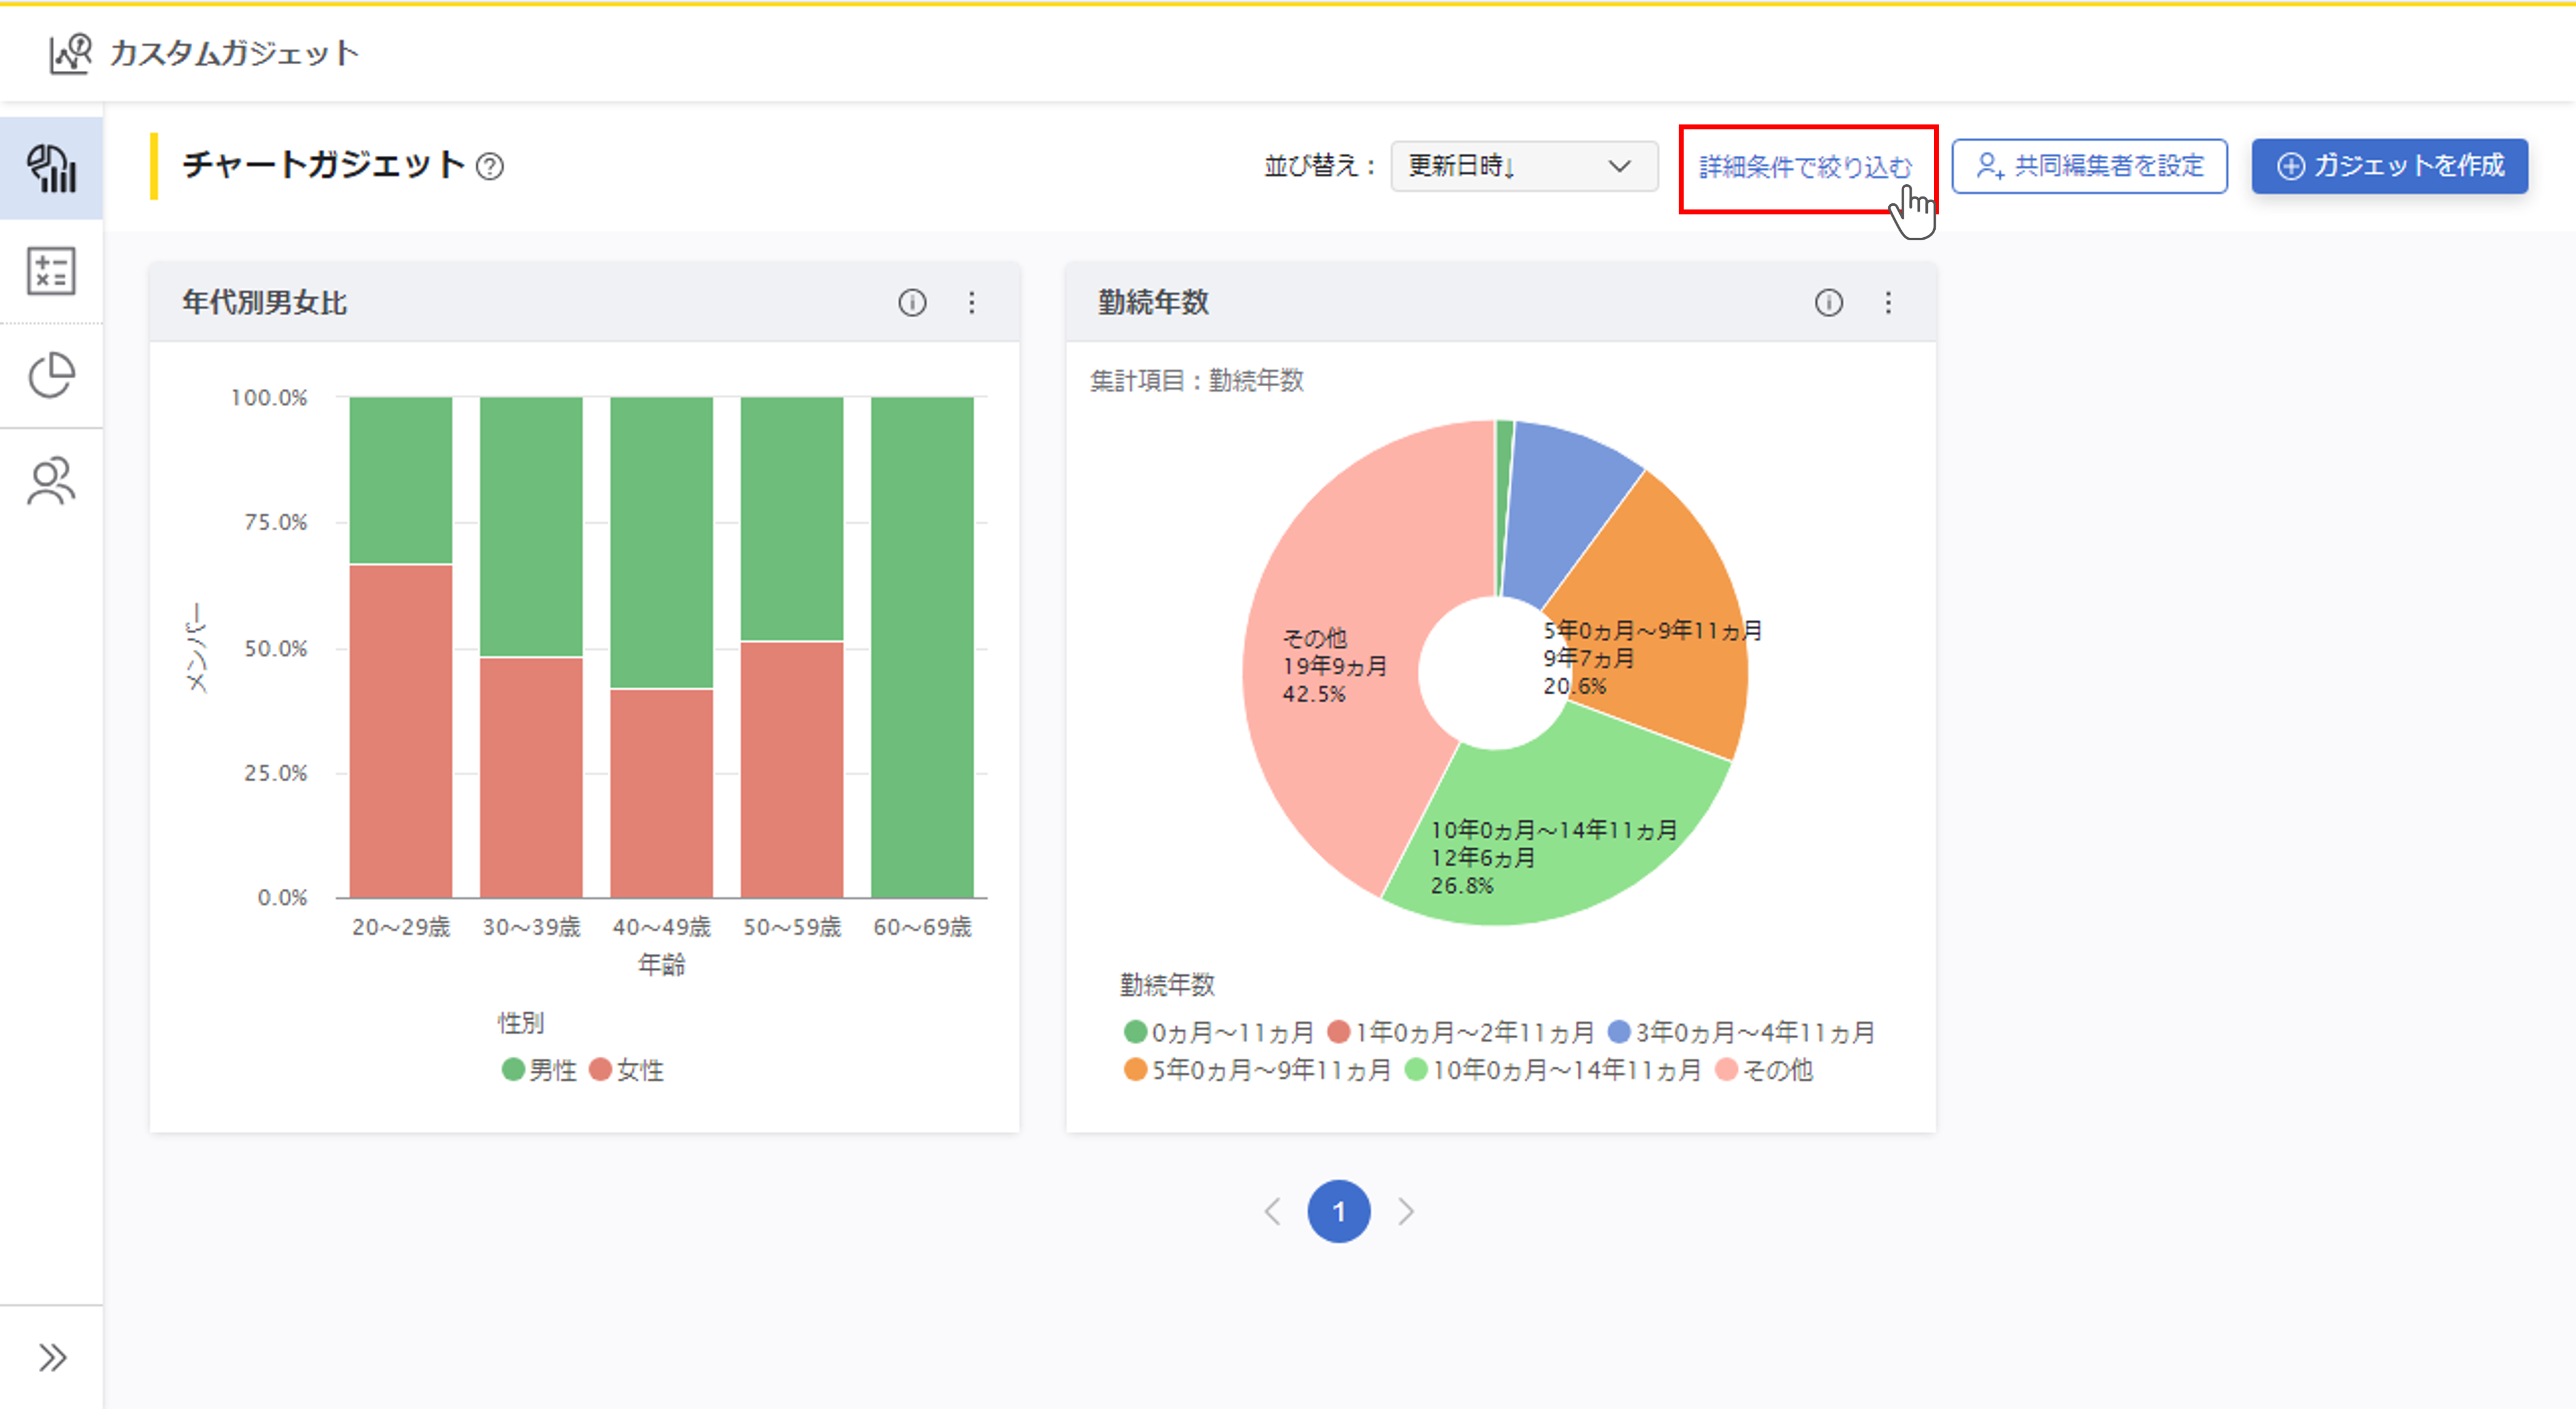Click the 勤続年数 gadget title
Viewport: 2576px width, 1409px height.
pyautogui.click(x=1153, y=302)
